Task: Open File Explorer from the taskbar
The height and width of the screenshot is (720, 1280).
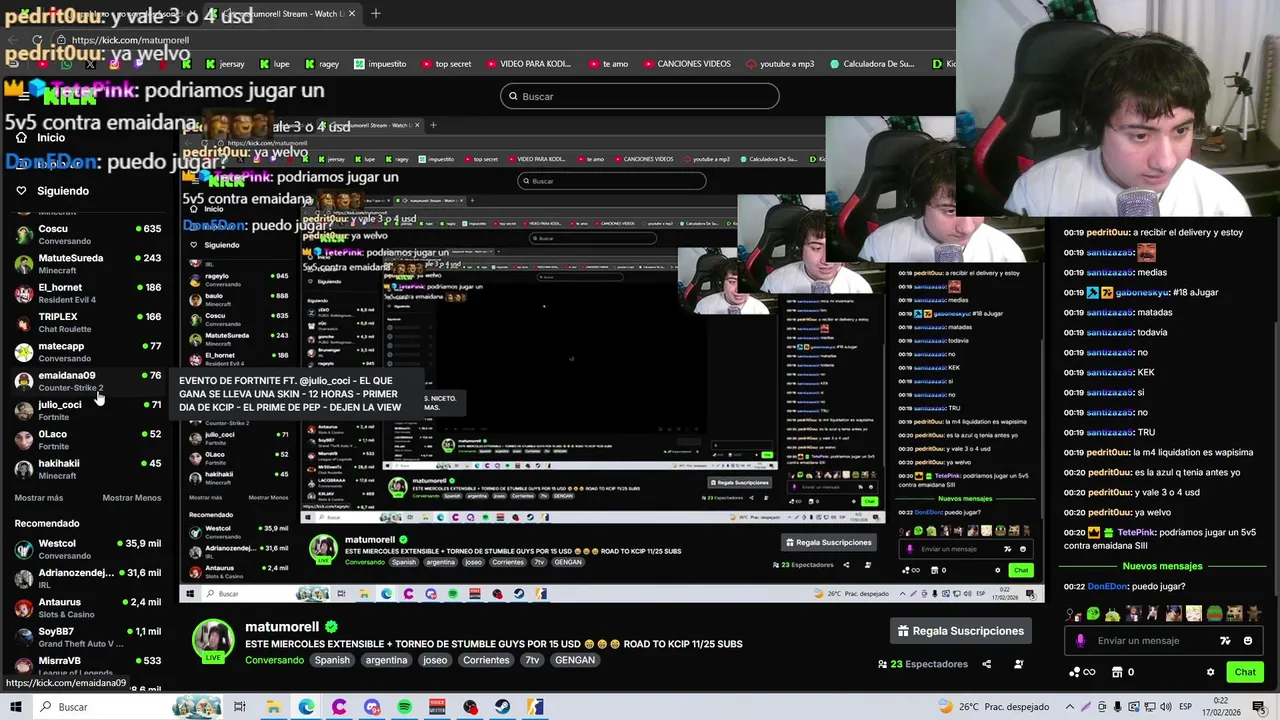Action: tap(273, 707)
